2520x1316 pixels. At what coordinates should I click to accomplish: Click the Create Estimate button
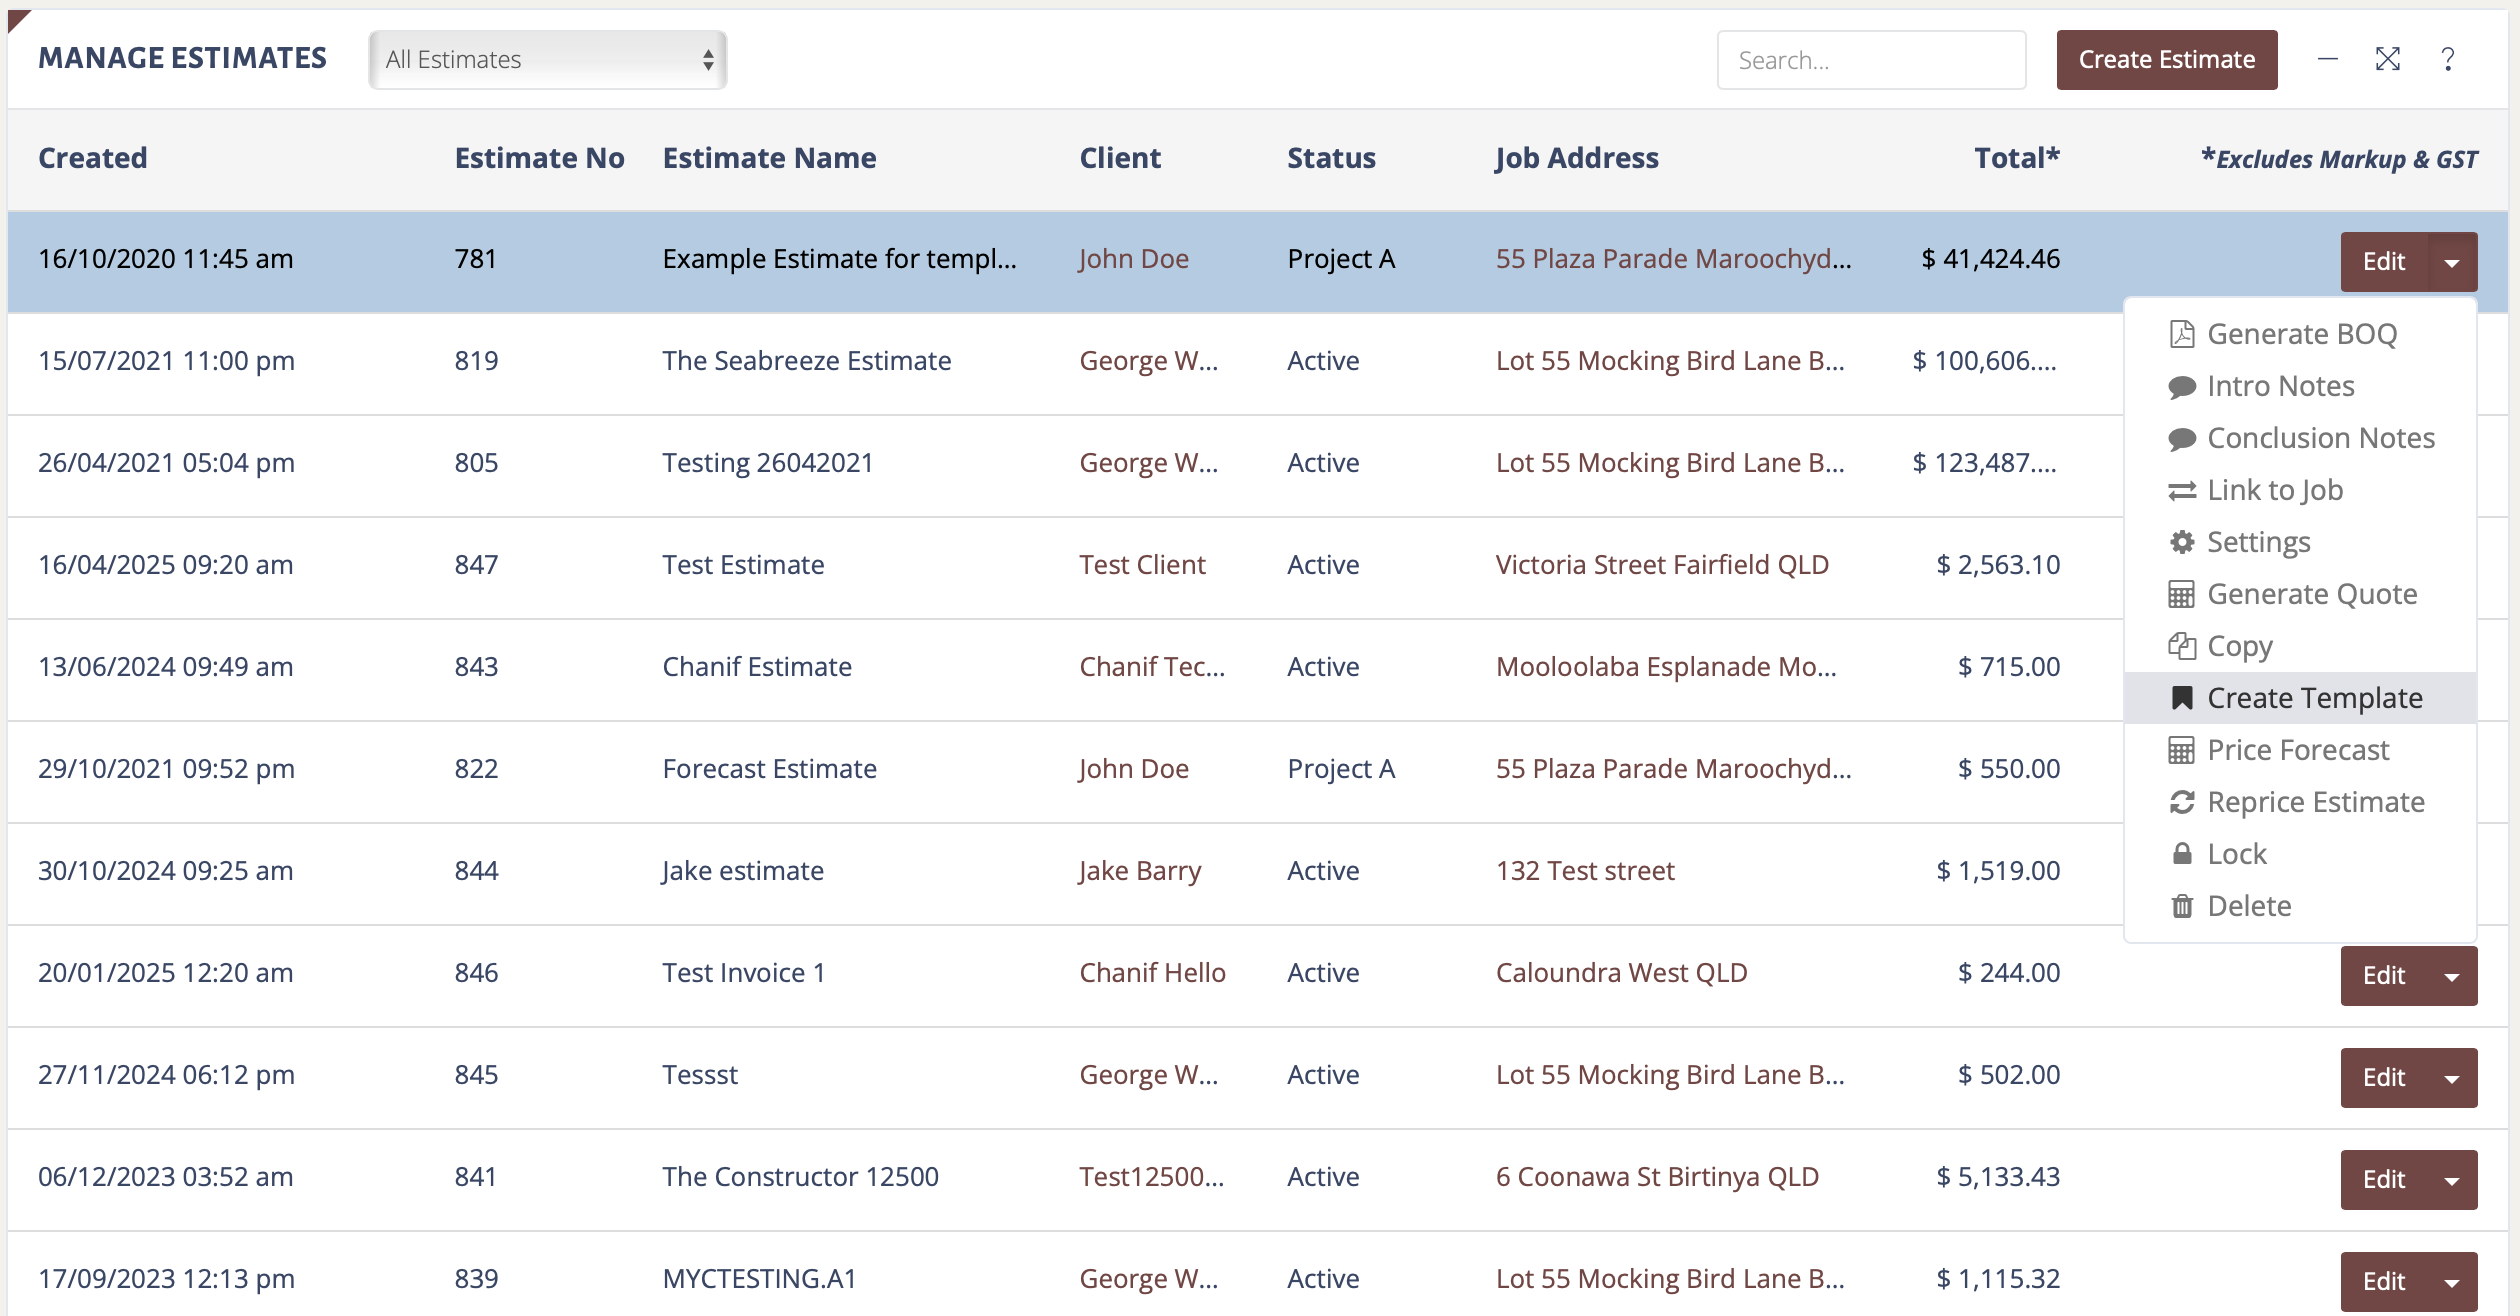[x=2166, y=60]
